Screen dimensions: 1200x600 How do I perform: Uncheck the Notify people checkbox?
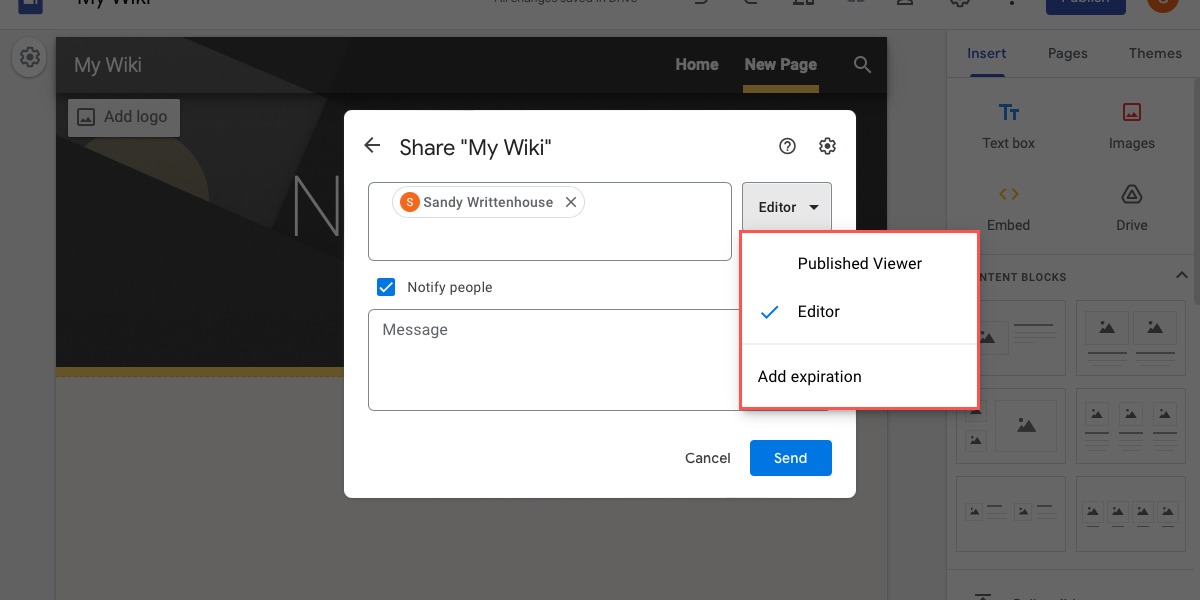[x=386, y=287]
